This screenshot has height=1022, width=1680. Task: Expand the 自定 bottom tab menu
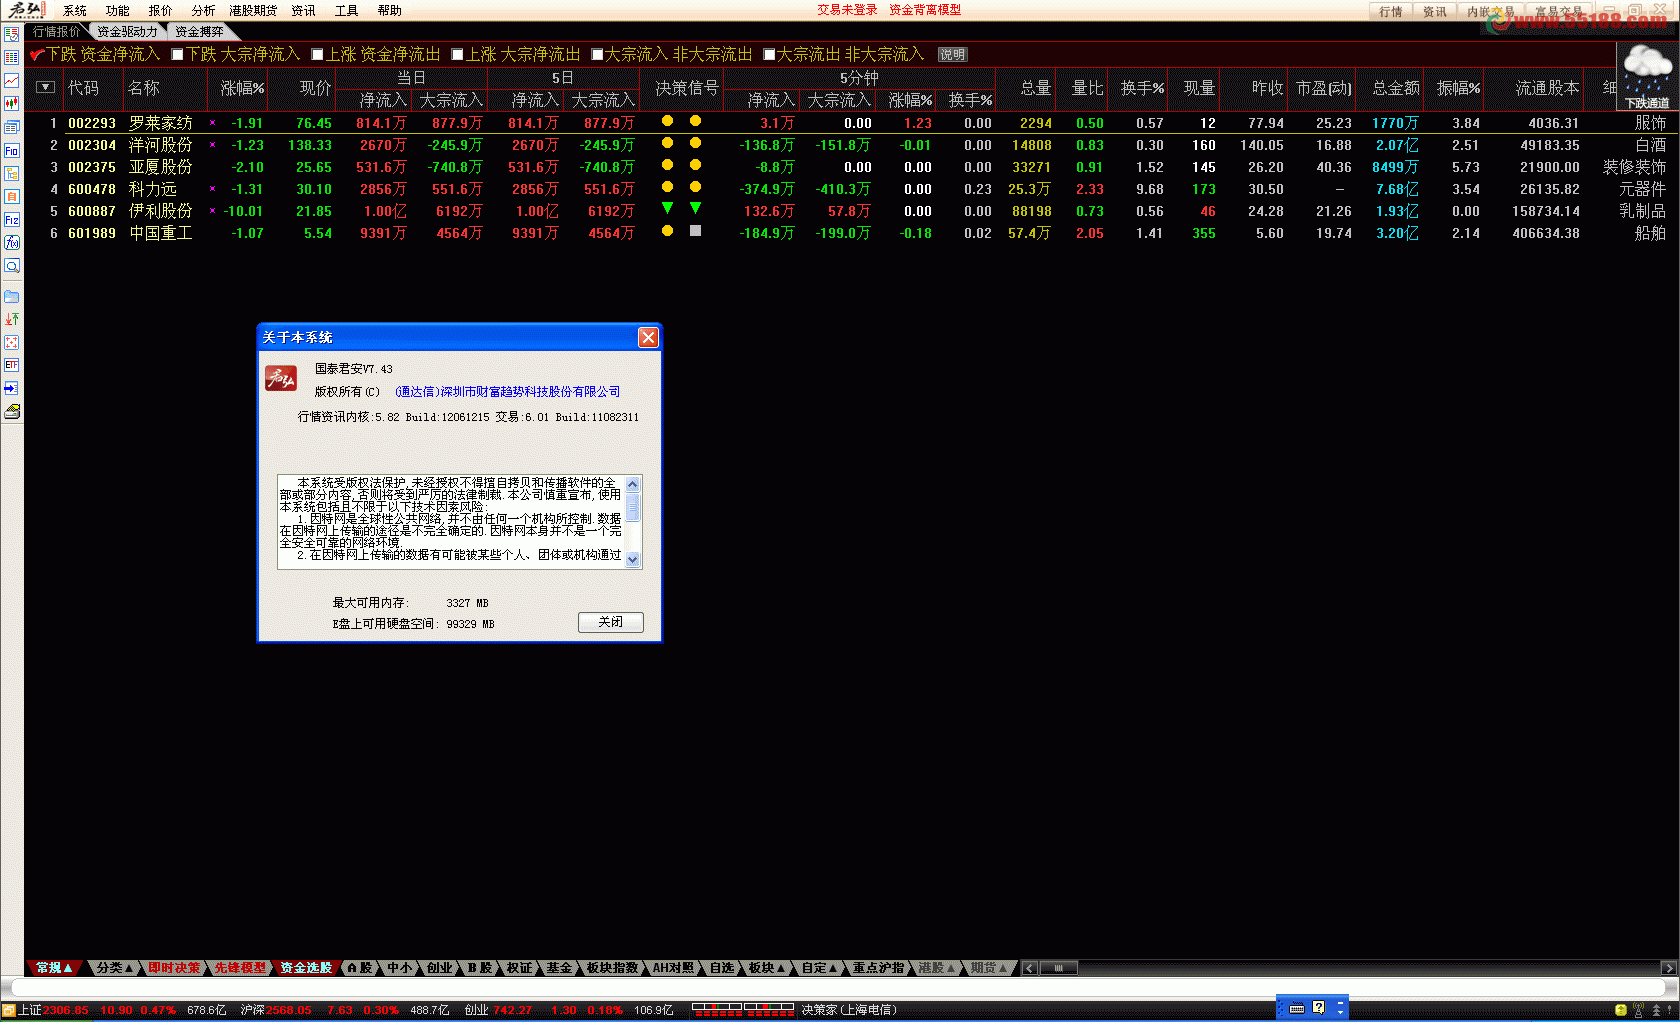pos(819,968)
